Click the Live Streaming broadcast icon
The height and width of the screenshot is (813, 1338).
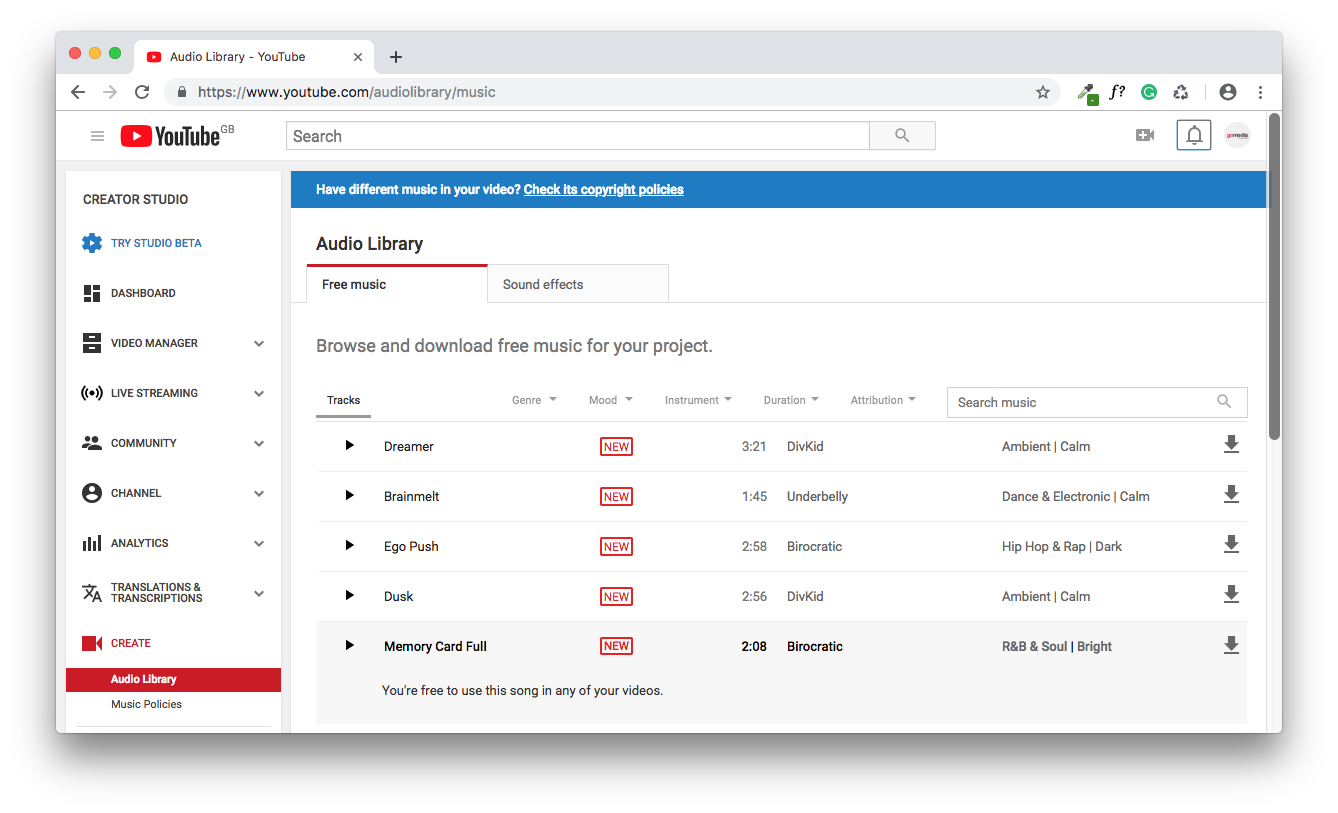[92, 393]
